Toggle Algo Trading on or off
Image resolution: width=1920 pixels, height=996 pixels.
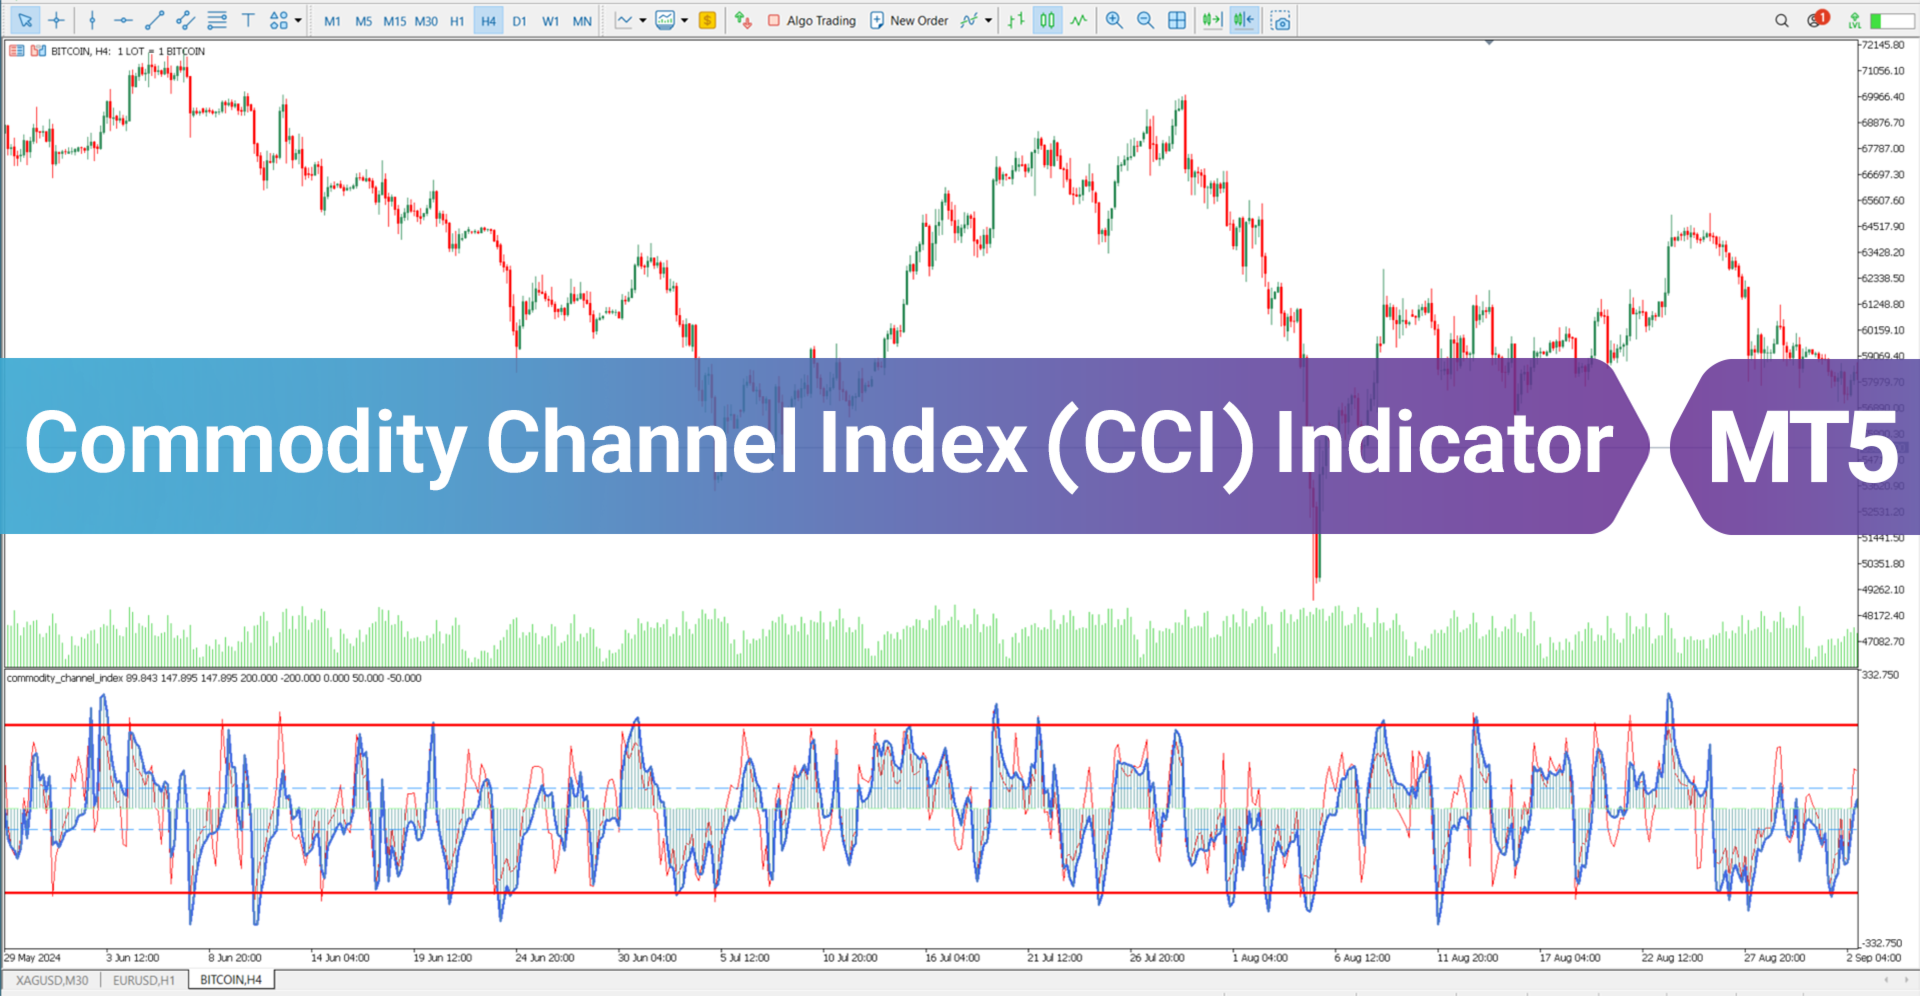pos(812,21)
